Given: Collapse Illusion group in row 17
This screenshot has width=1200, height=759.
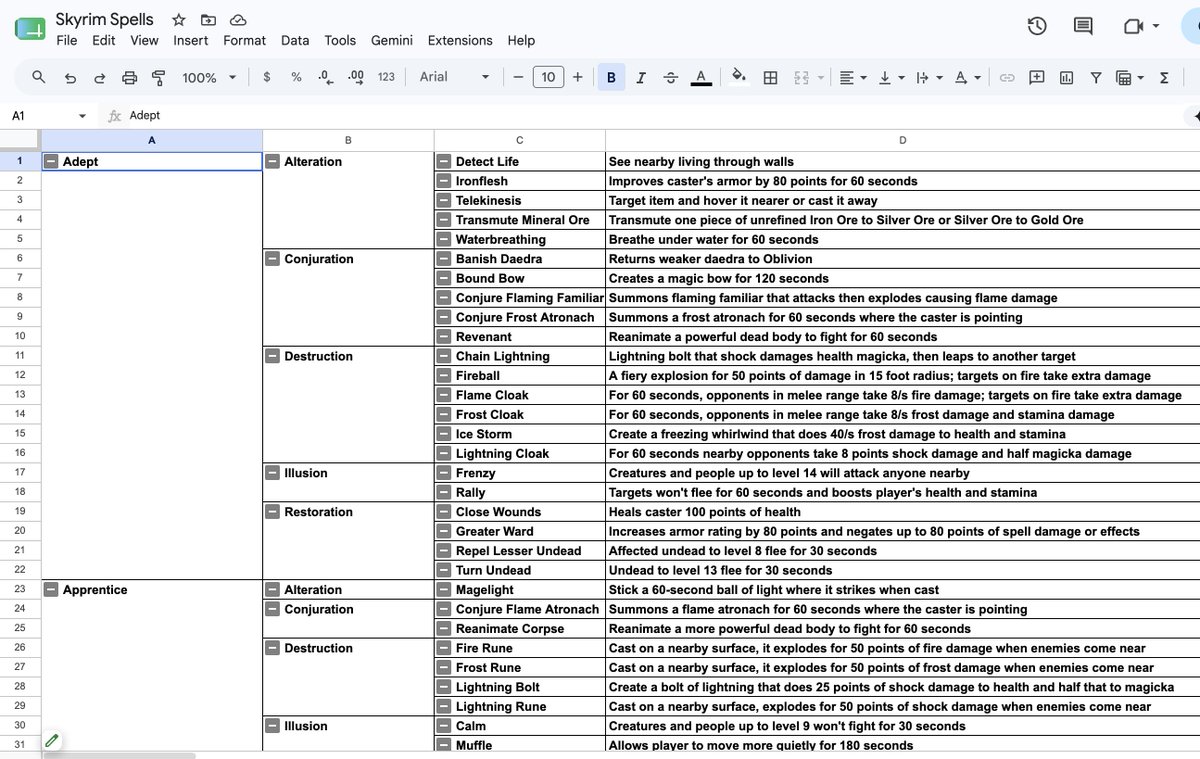Looking at the screenshot, I should (x=272, y=473).
